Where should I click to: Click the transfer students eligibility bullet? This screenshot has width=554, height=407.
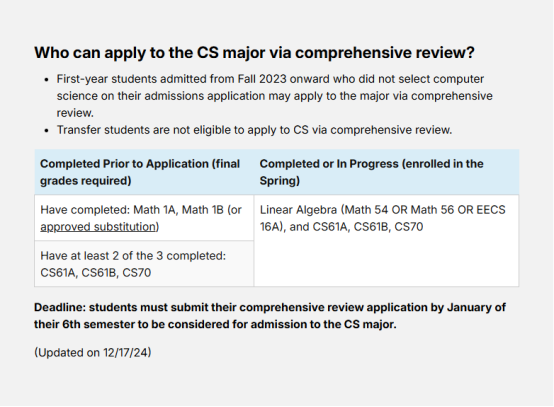click(x=254, y=130)
